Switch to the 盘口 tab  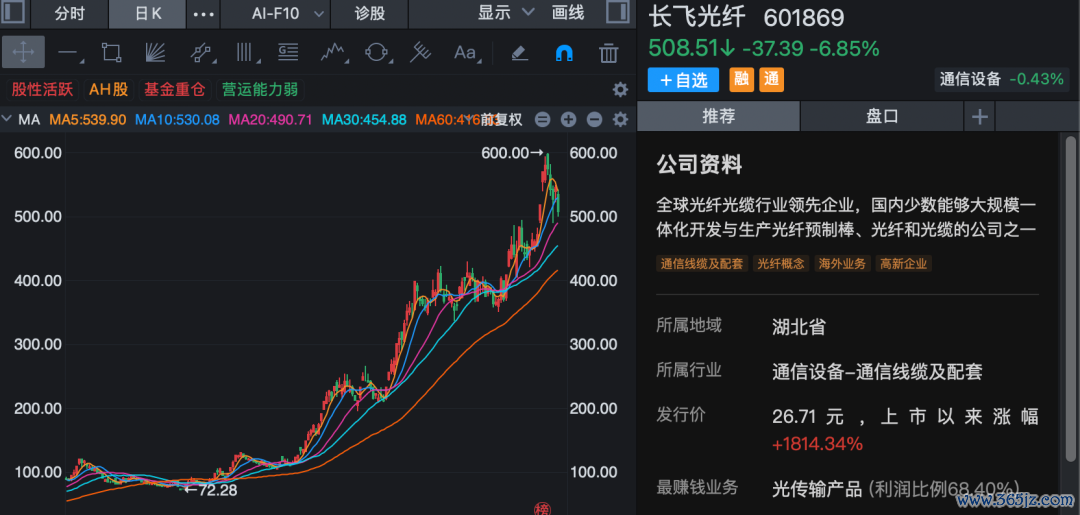[882, 116]
